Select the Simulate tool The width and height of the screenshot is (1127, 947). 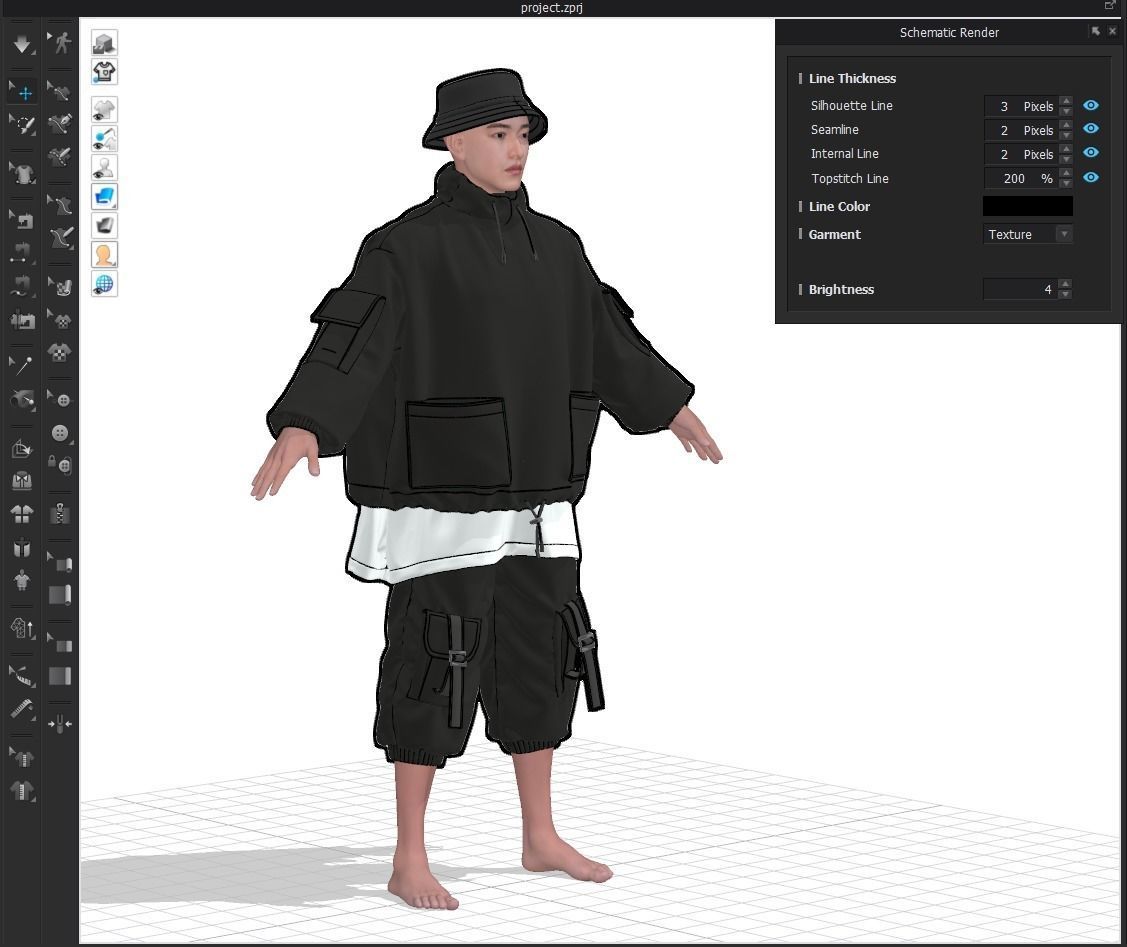21,43
